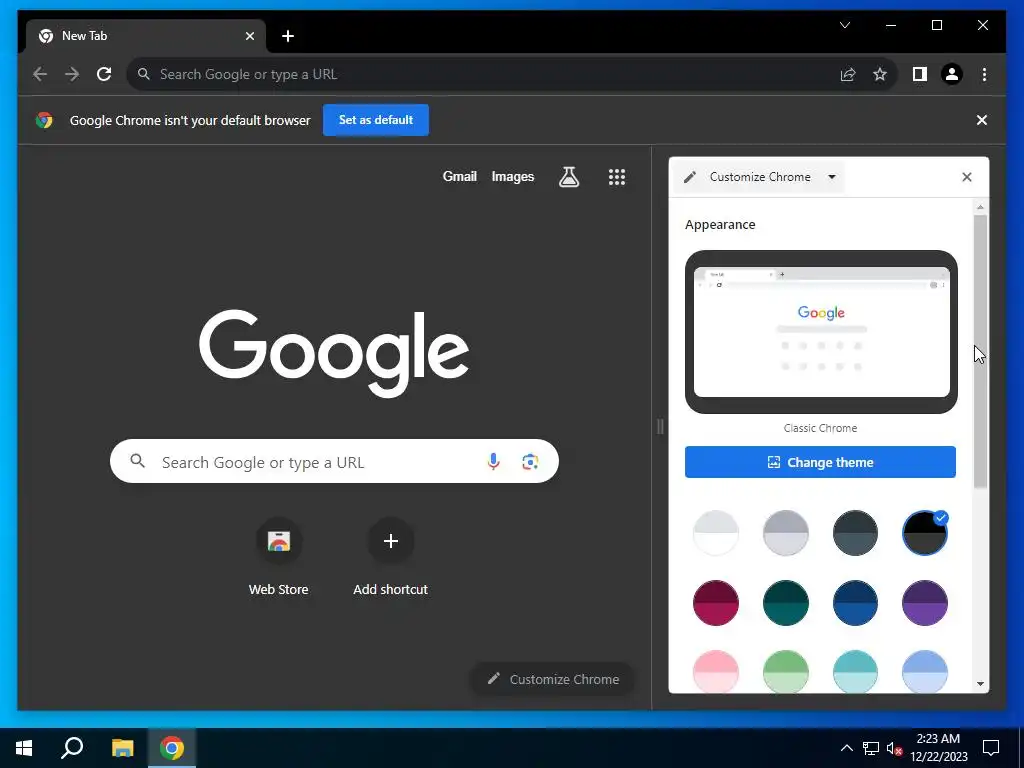The height and width of the screenshot is (768, 1024).
Task: Open the profile avatar menu
Action: [952, 74]
